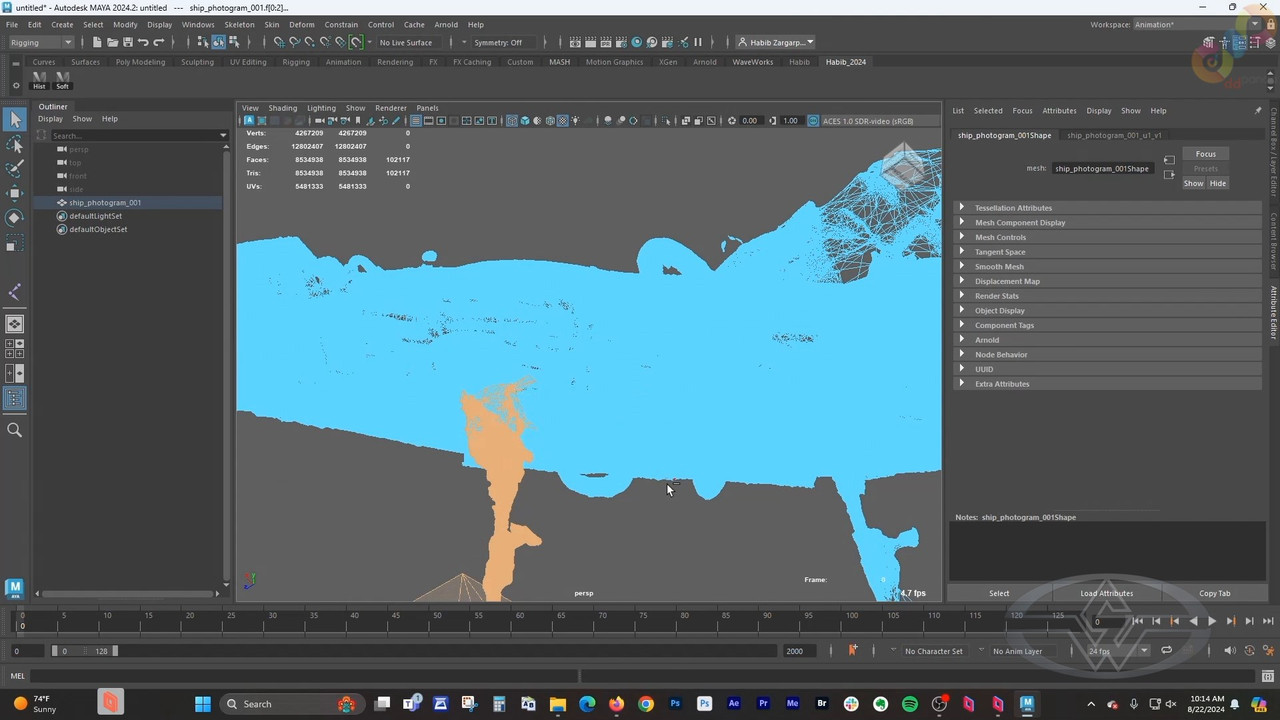Switch to the ship_photogram_001_u1_v1 tab
This screenshot has height=720, width=1280.
tap(1114, 135)
